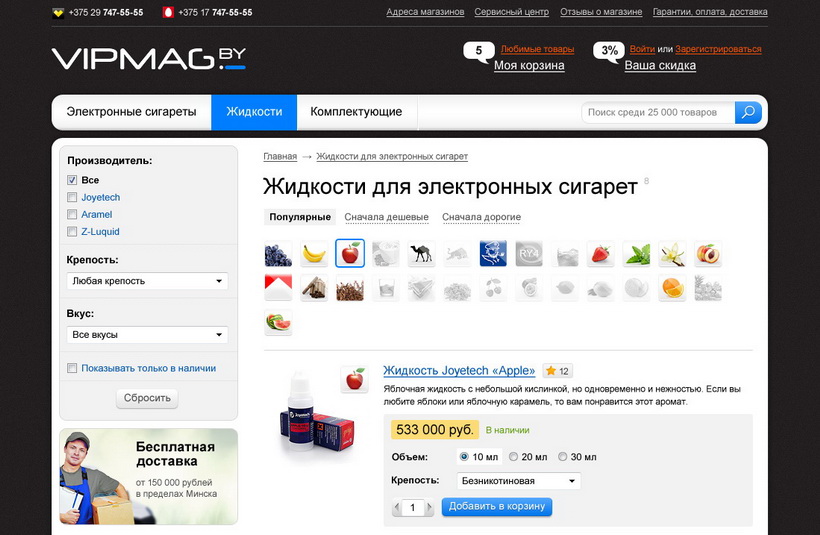Expand the 'Все вкусы' flavor dropdown

click(x=147, y=335)
